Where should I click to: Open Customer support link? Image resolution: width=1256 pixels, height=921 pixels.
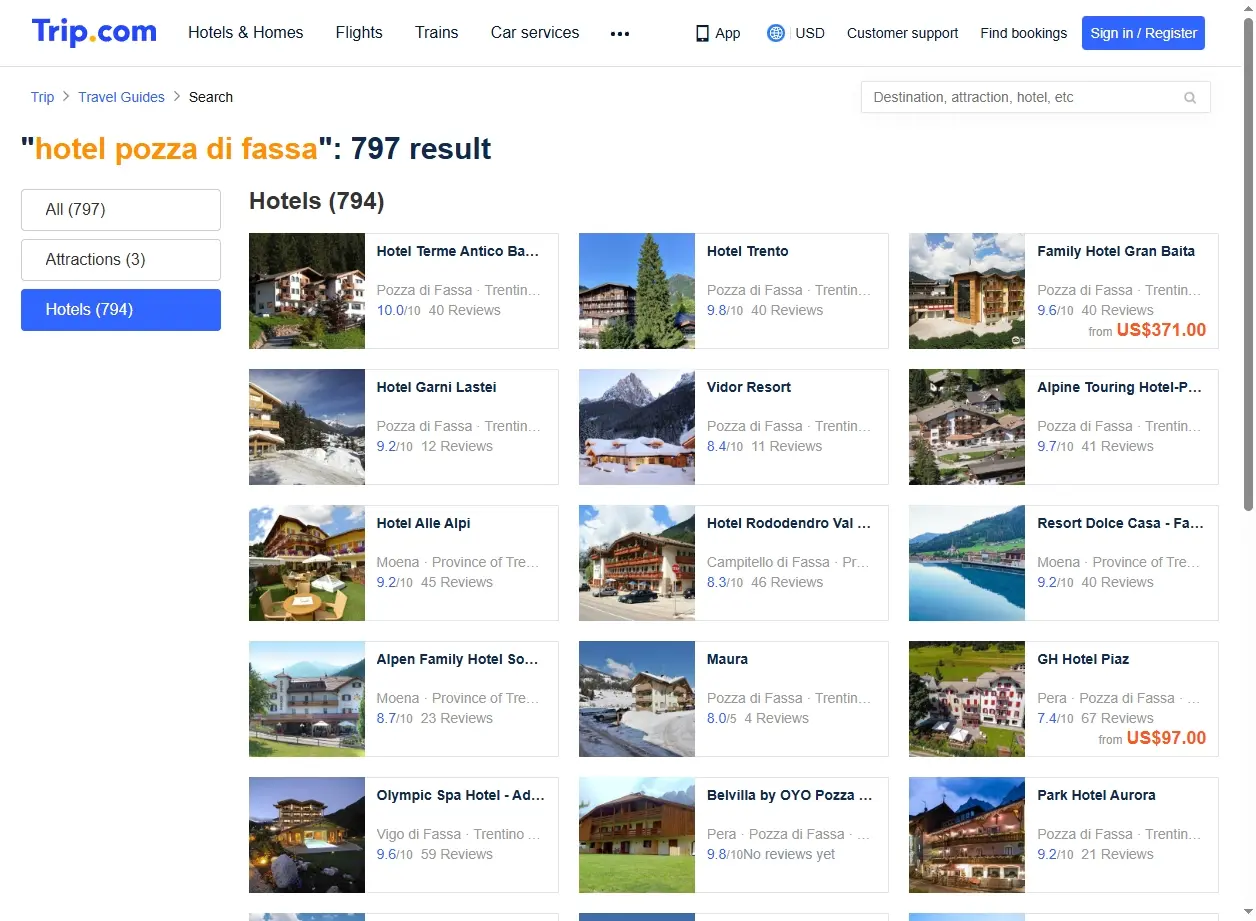[902, 33]
